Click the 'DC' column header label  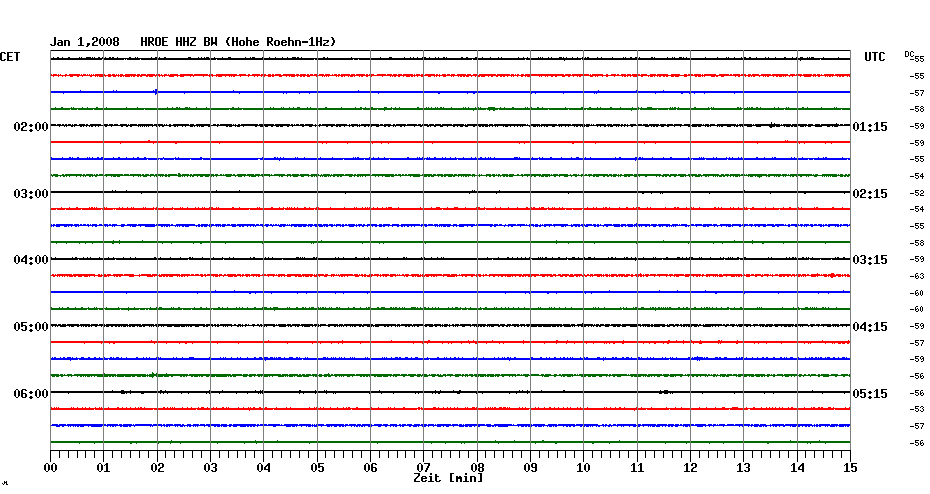coord(909,54)
